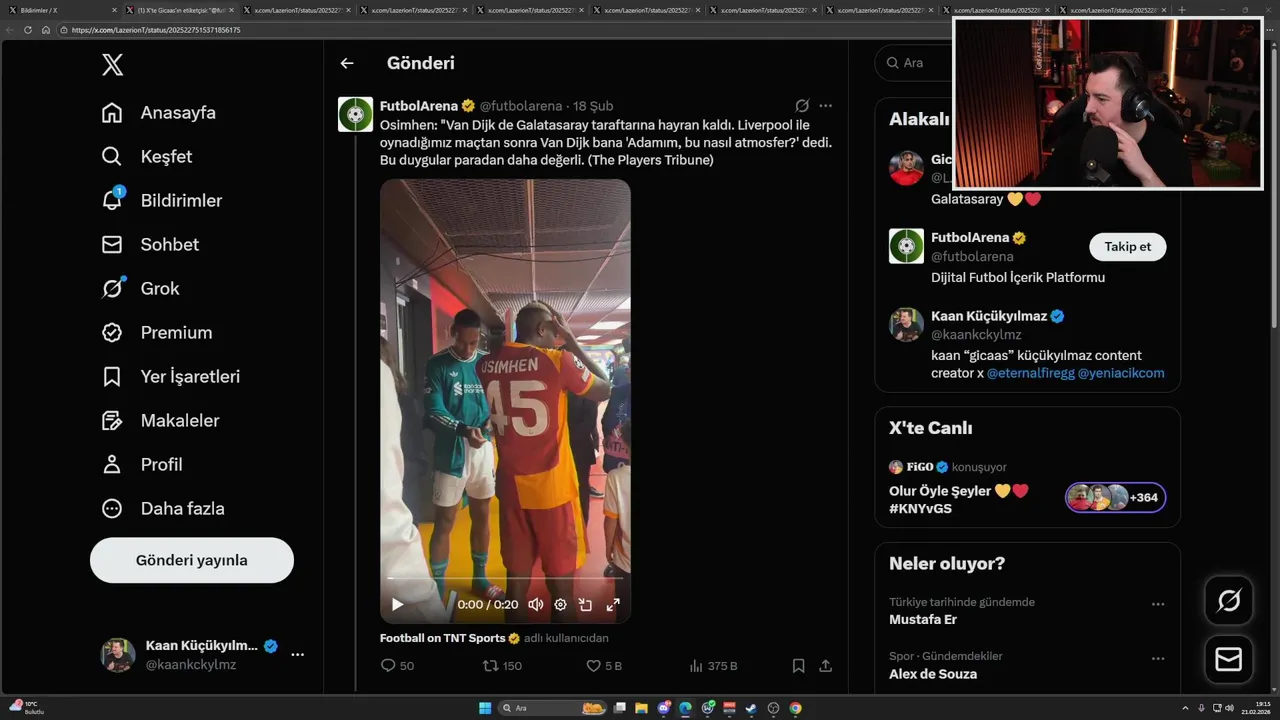Screen dimensions: 1280x720
Task: Open Mustafa Er trending topic
Action: click(923, 619)
